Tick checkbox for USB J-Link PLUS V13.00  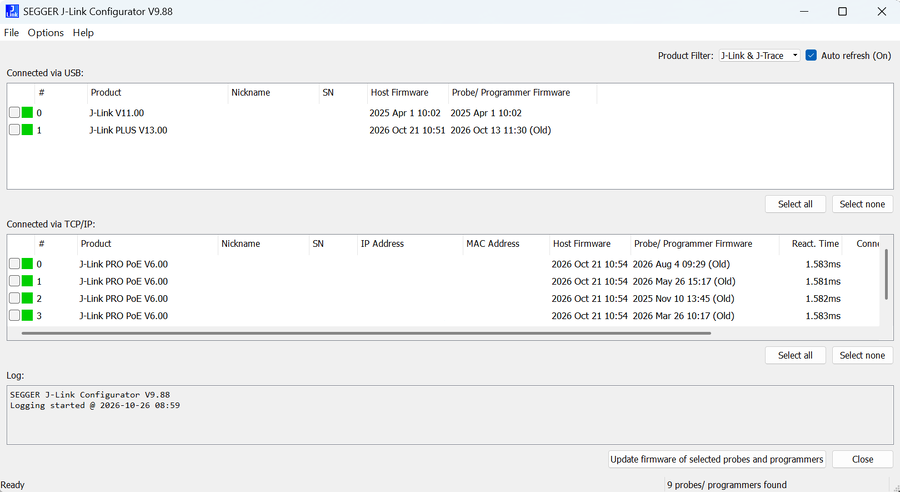[14, 130]
